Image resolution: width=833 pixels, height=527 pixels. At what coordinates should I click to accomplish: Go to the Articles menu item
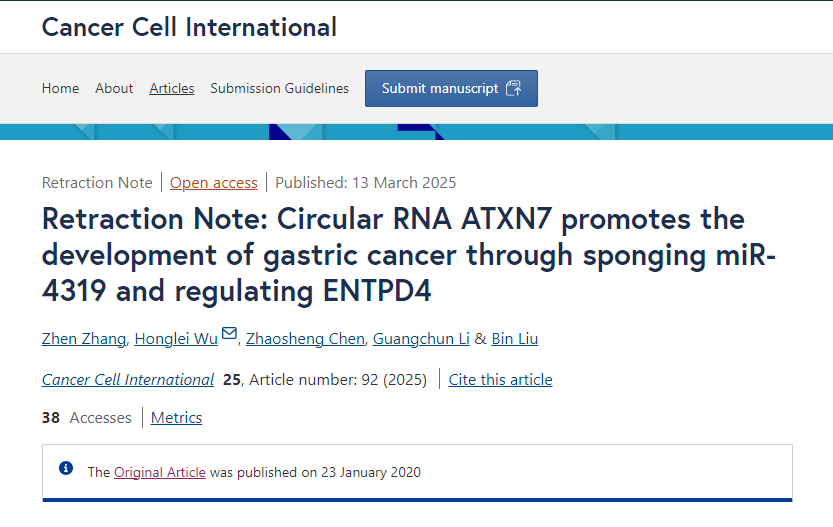(x=172, y=88)
